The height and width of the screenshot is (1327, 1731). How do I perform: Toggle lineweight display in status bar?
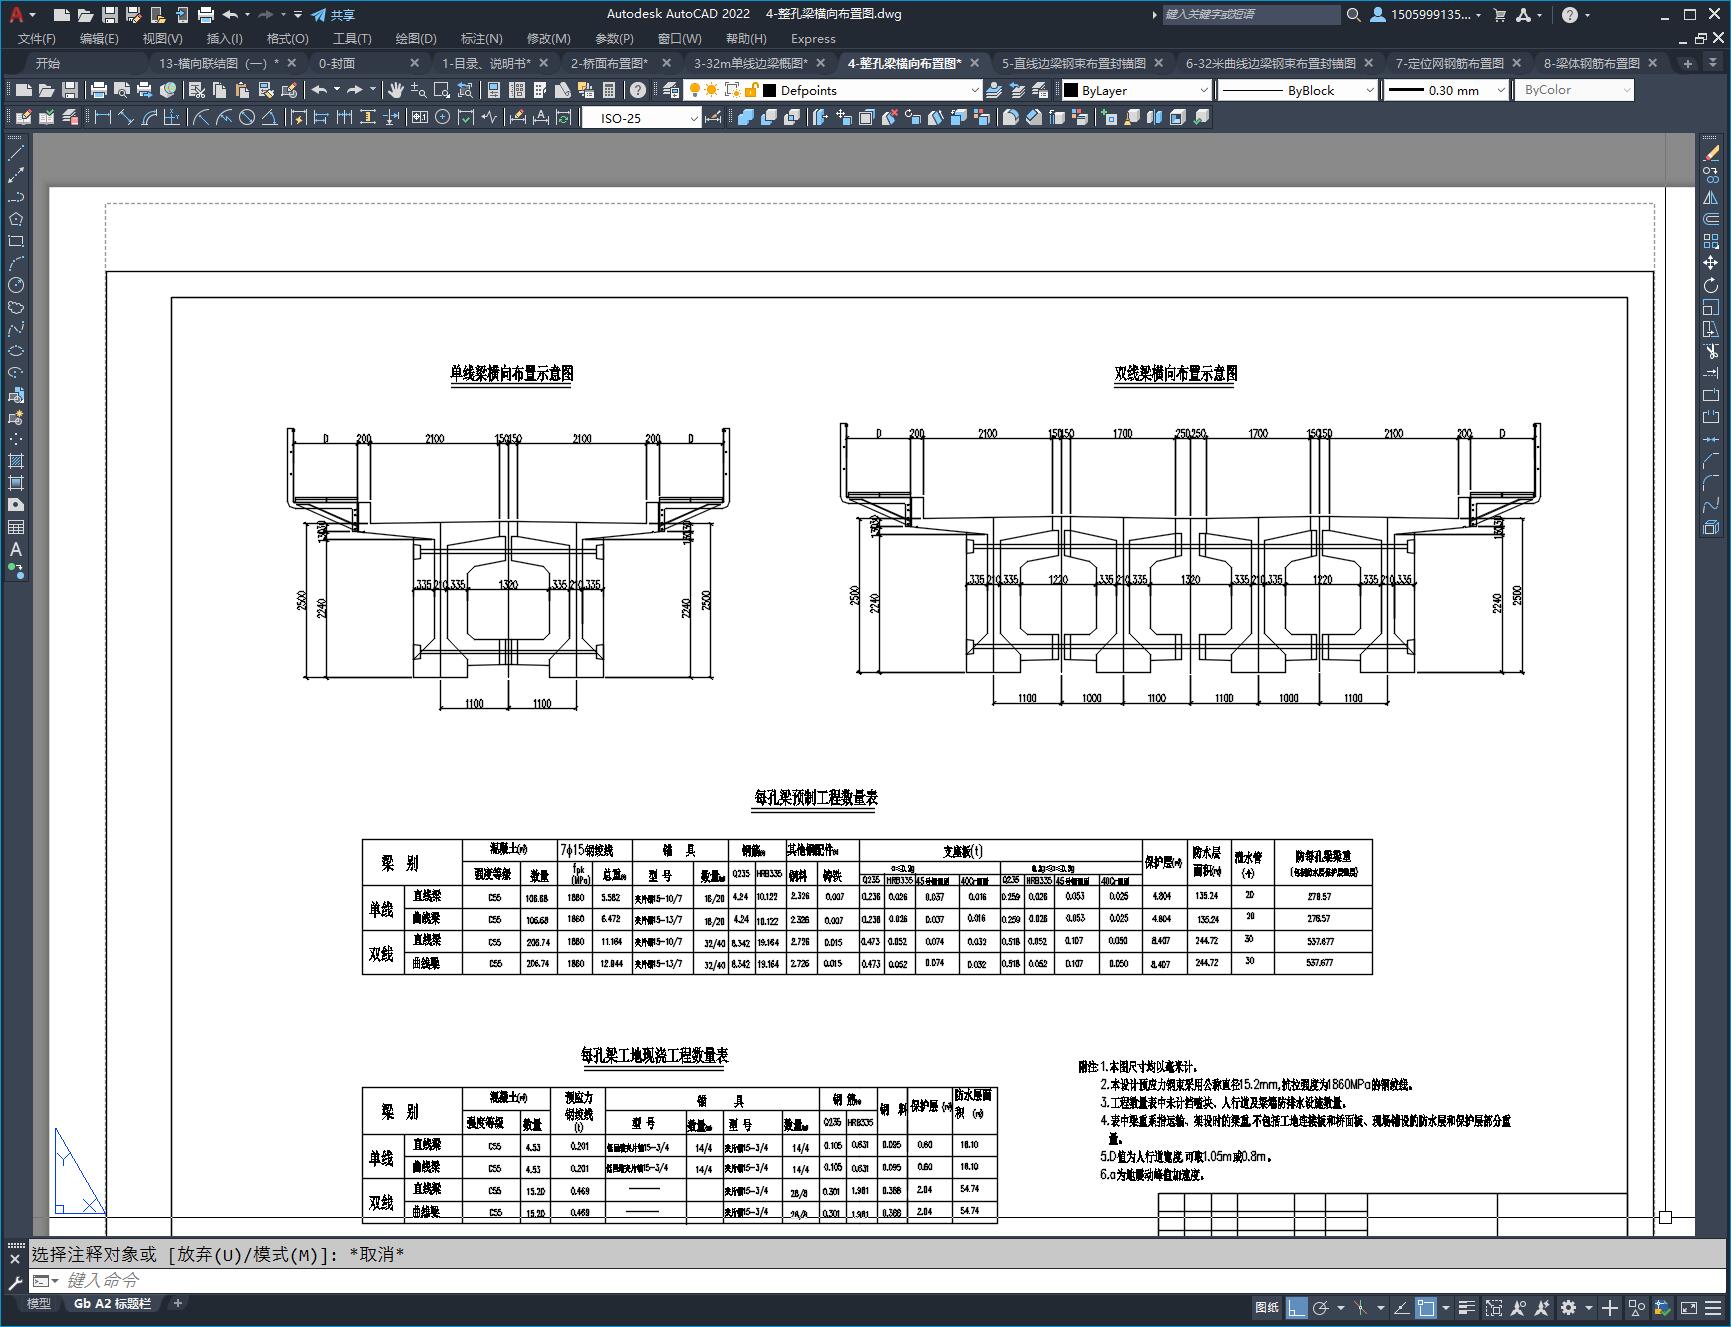click(x=1466, y=1307)
